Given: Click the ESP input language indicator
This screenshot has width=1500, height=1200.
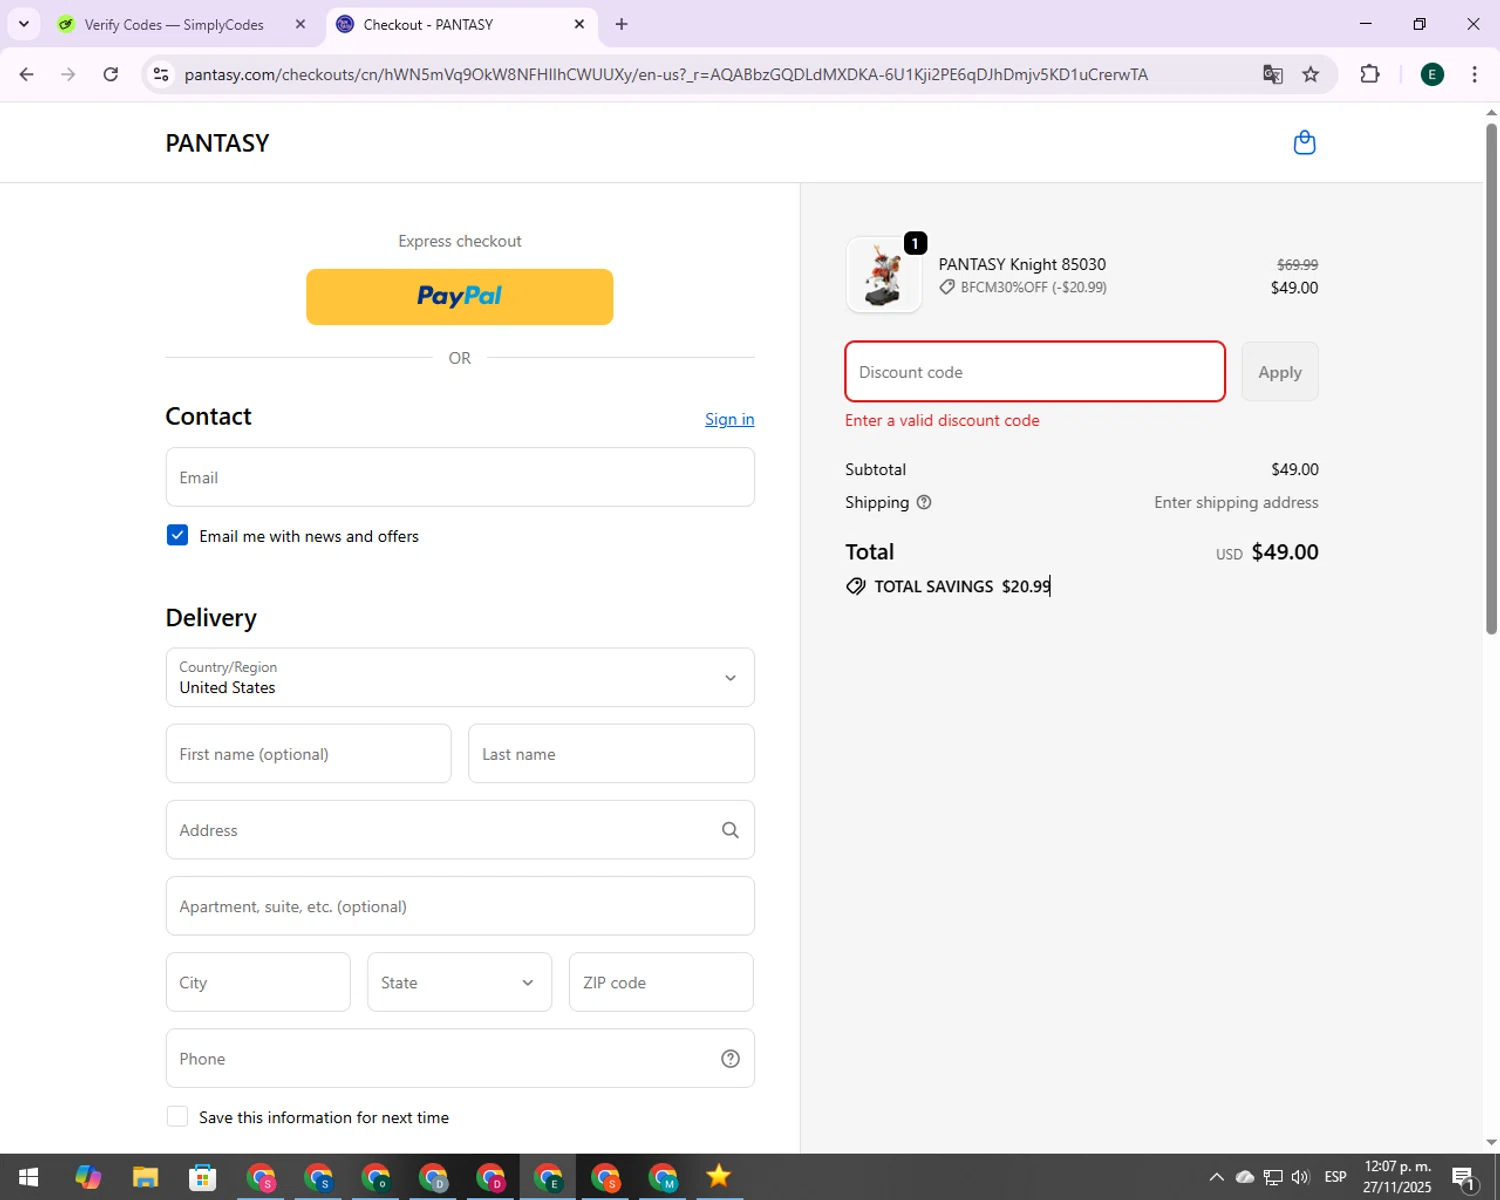Looking at the screenshot, I should pyautogui.click(x=1335, y=1177).
